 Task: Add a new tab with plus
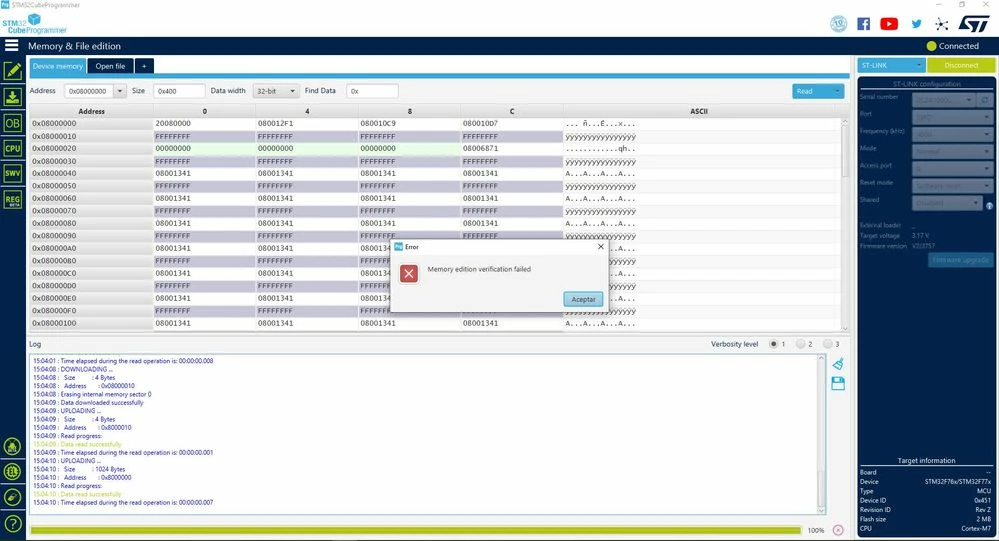coord(144,66)
